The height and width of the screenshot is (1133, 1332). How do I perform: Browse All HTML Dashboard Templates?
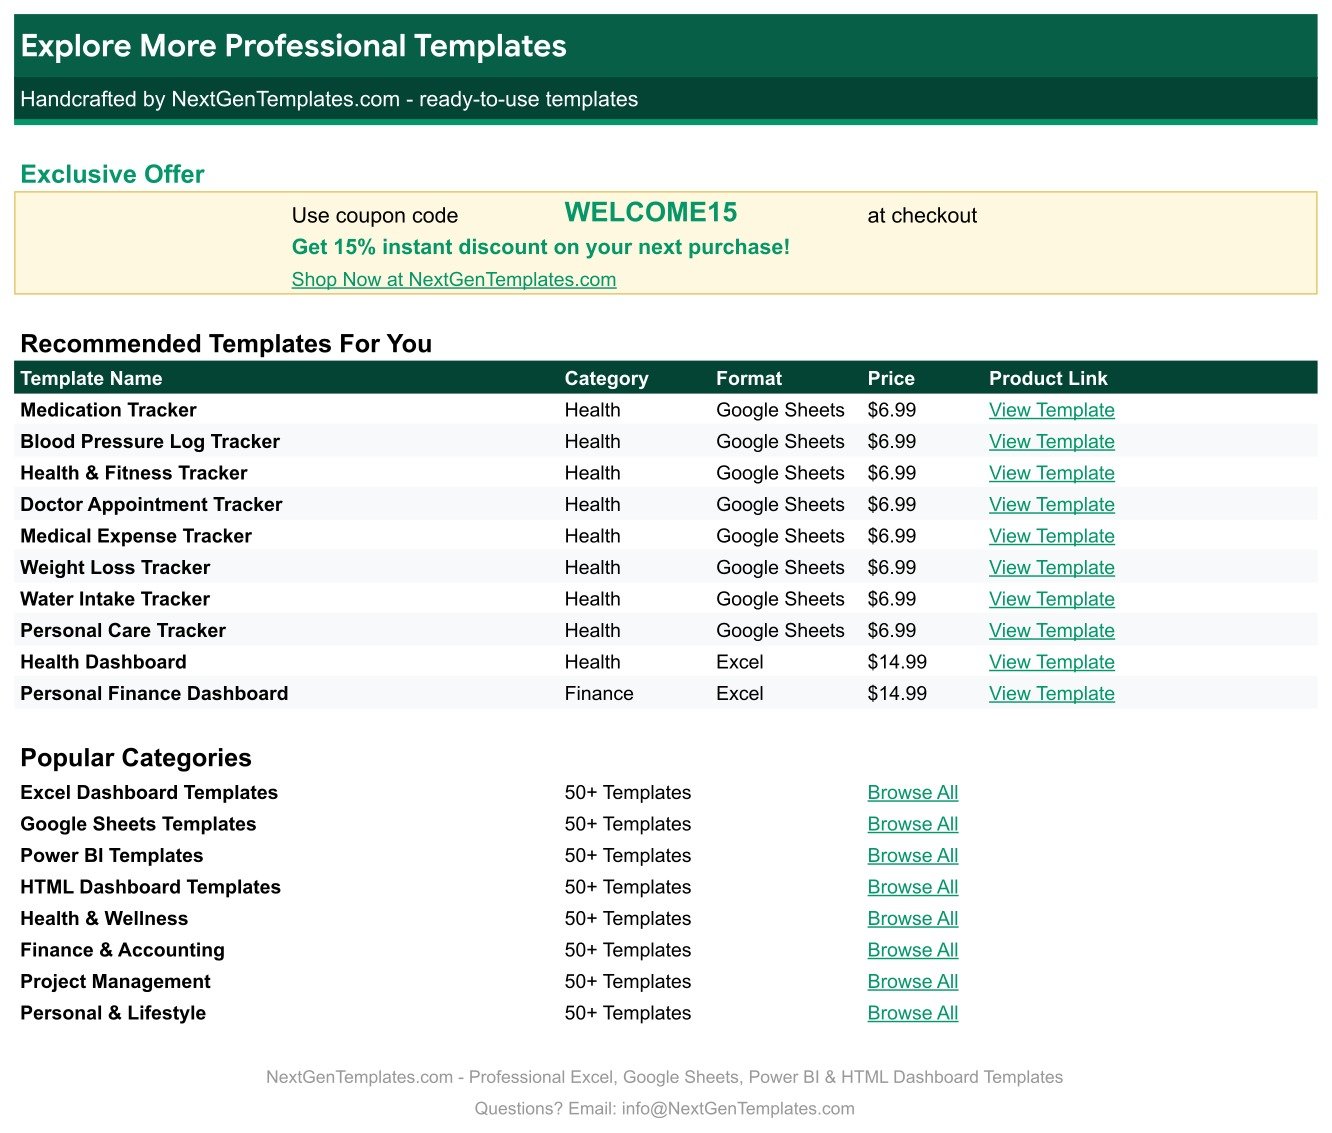pos(912,887)
